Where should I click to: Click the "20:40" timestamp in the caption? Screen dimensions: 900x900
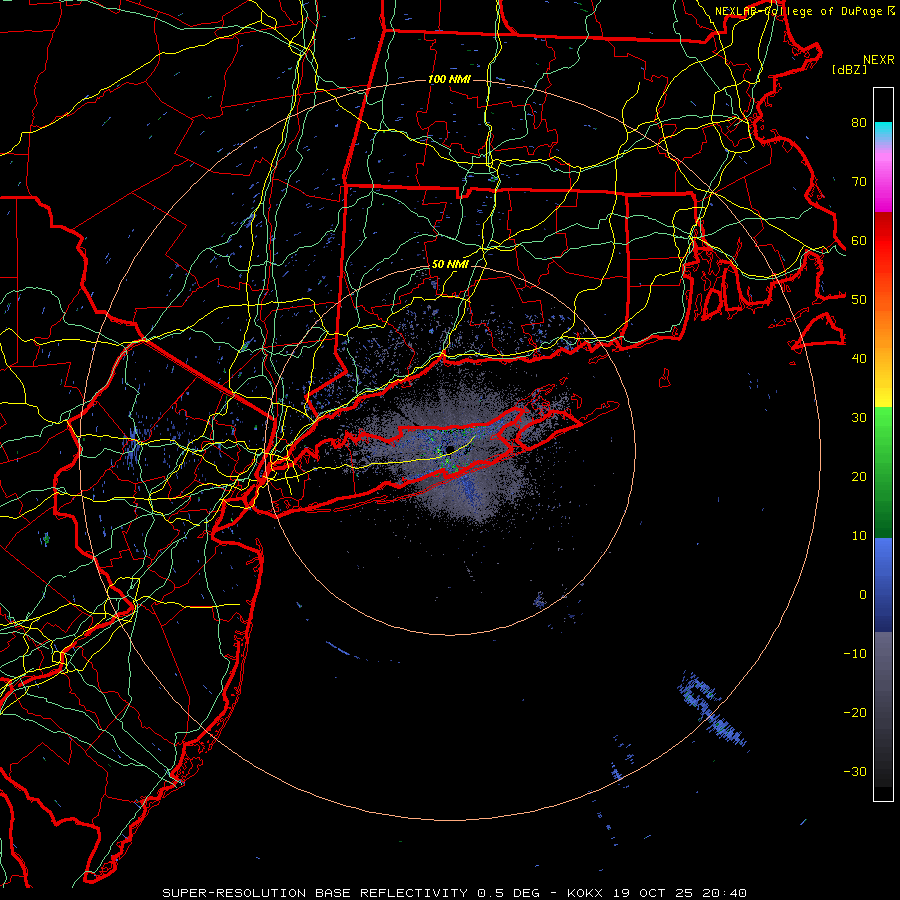[724, 893]
